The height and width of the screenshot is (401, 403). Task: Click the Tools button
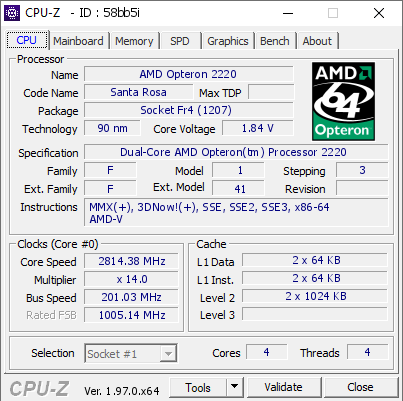click(x=198, y=388)
